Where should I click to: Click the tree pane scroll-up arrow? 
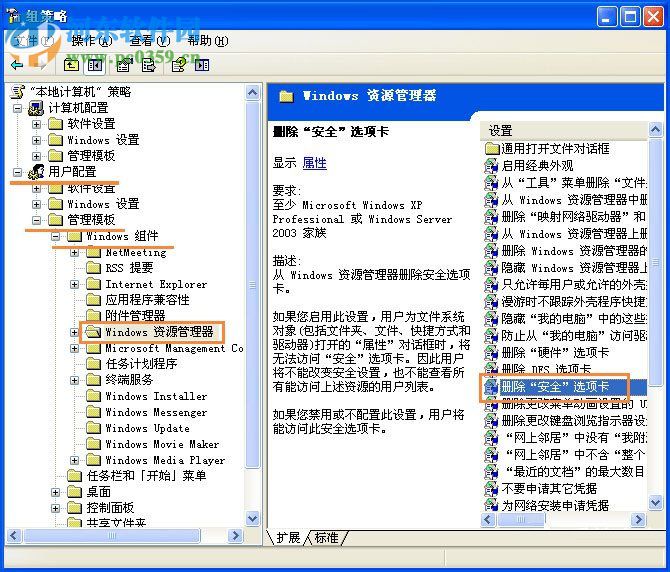pyautogui.click(x=253, y=92)
